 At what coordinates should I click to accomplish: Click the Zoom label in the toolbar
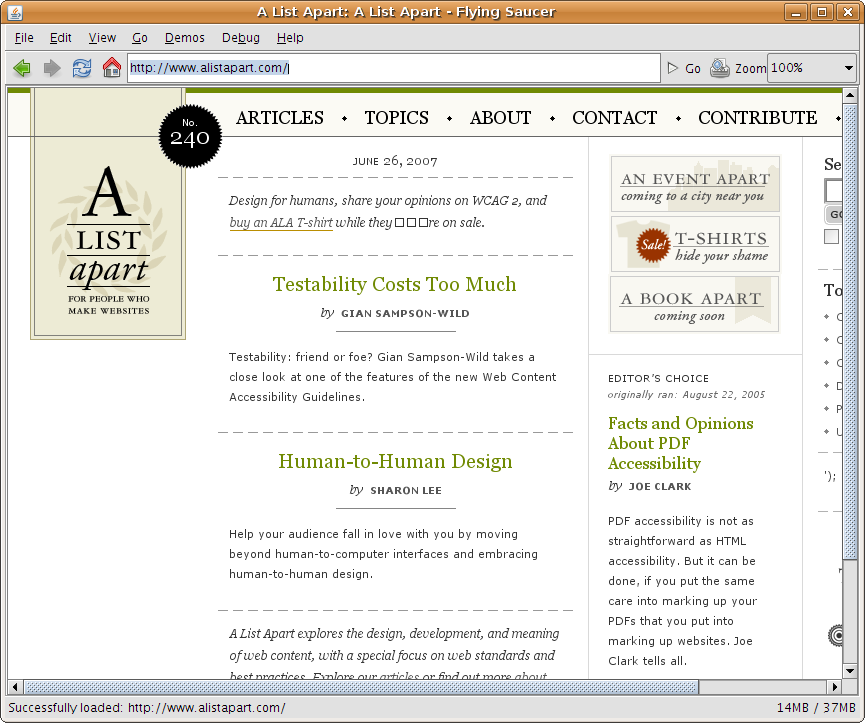750,68
